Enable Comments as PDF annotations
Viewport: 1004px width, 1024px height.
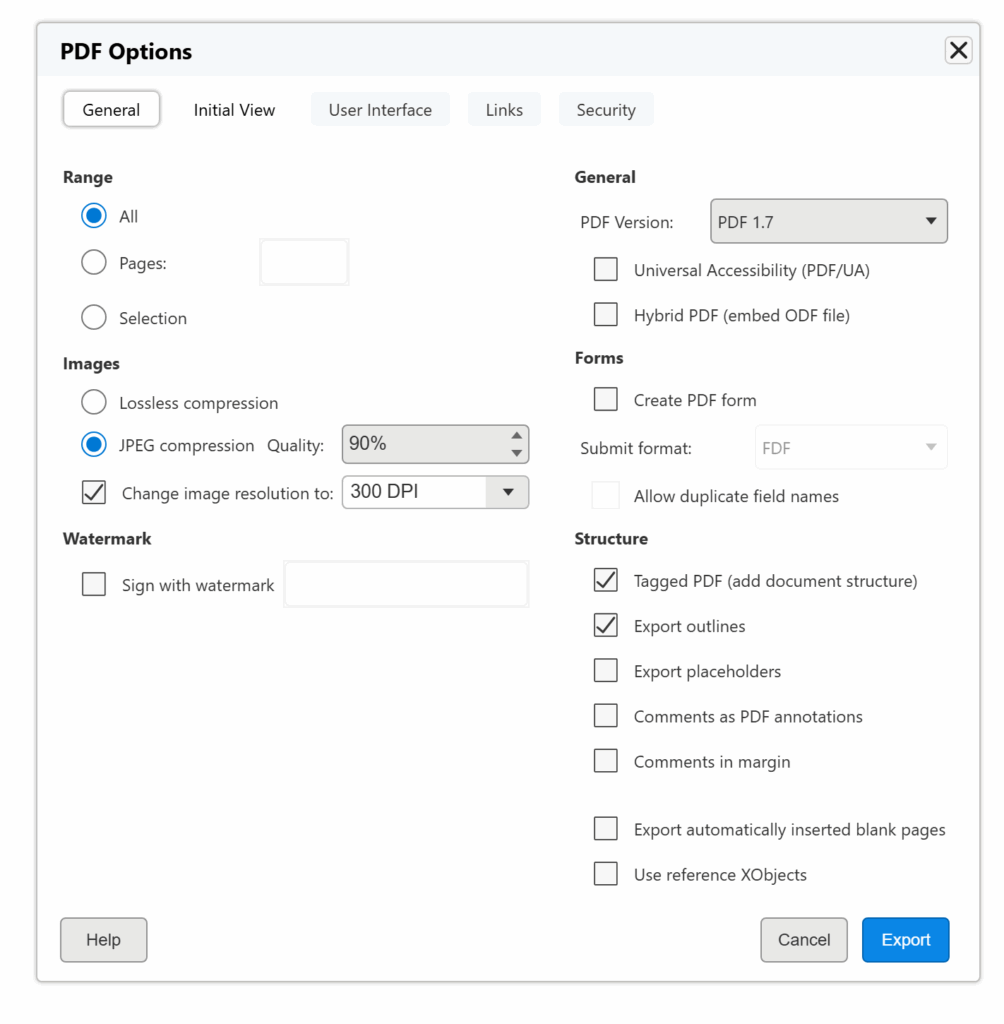pyautogui.click(x=606, y=716)
